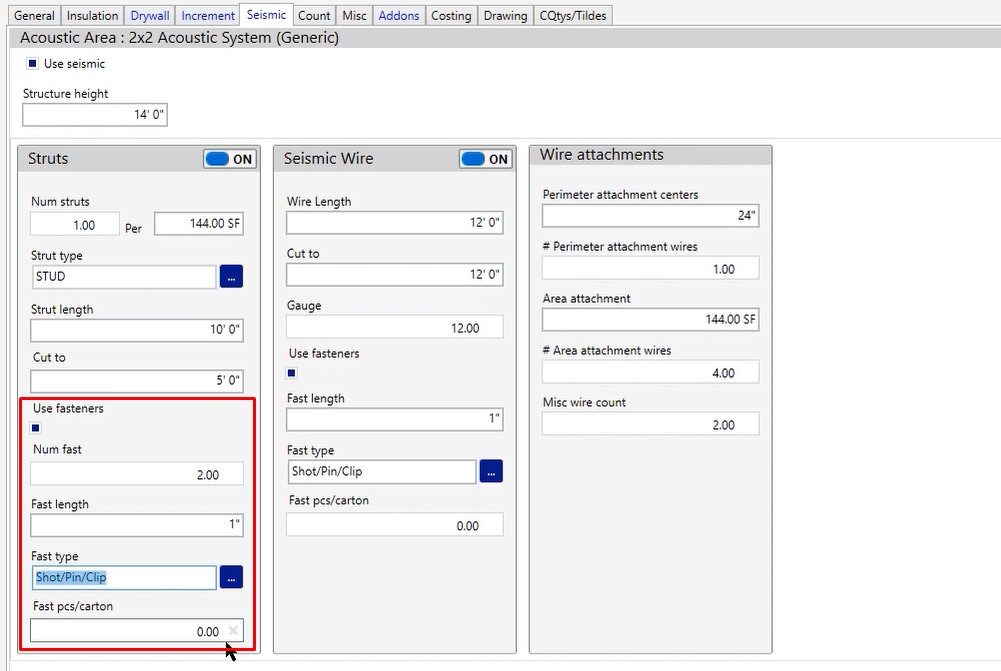Focus the Seismic Wire Gauge field
1001x671 pixels.
tap(394, 328)
